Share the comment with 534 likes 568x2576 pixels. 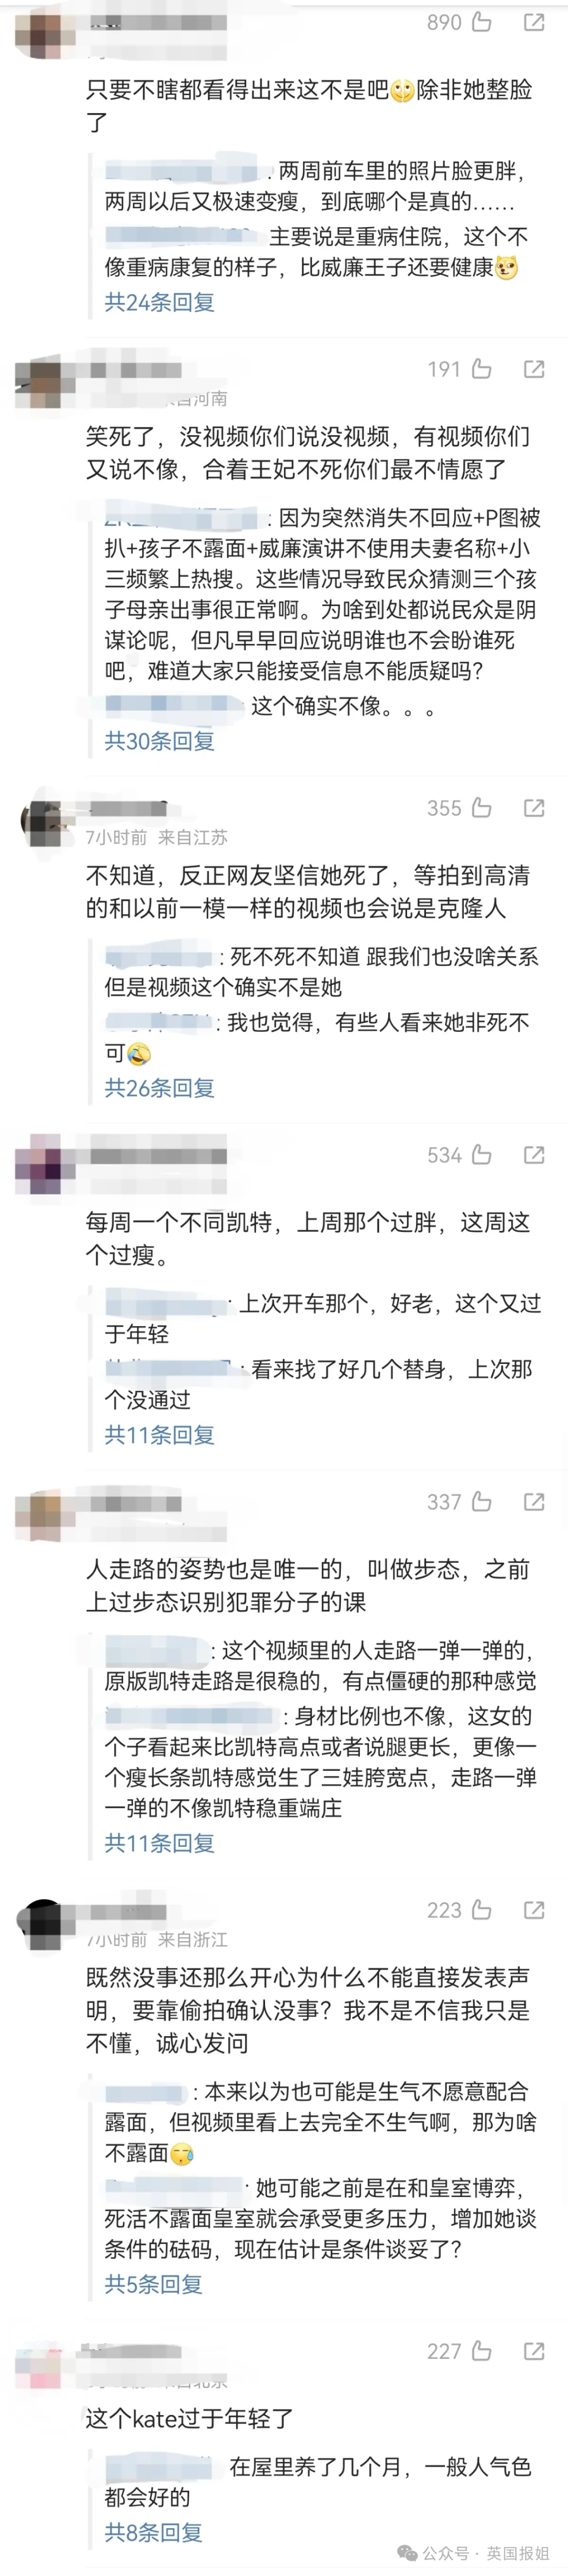tap(534, 1155)
